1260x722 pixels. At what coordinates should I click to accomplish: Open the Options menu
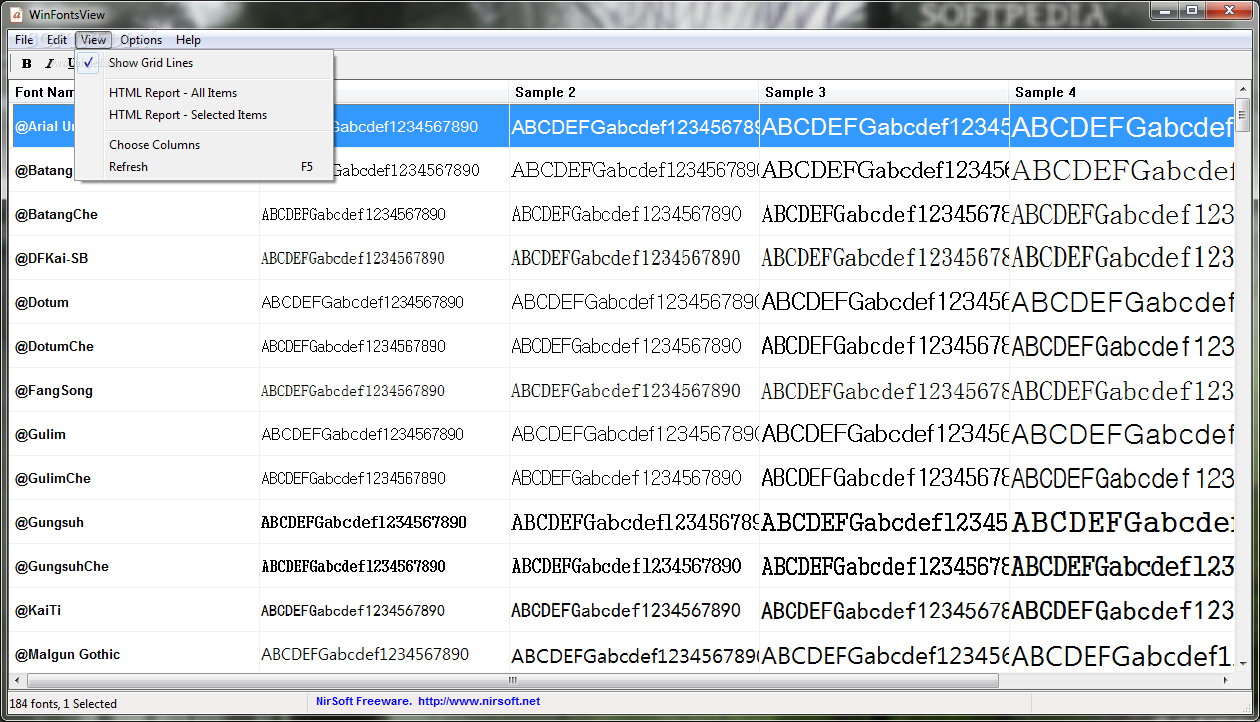(x=141, y=40)
